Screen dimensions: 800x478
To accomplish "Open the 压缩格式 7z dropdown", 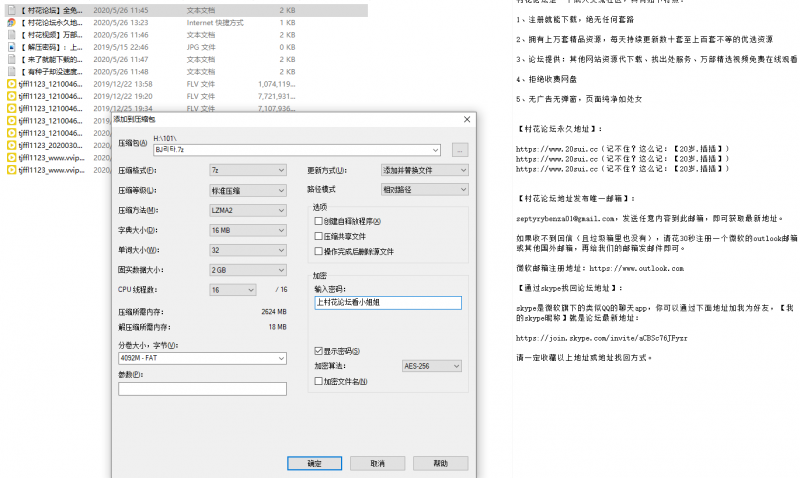I will 246,170.
